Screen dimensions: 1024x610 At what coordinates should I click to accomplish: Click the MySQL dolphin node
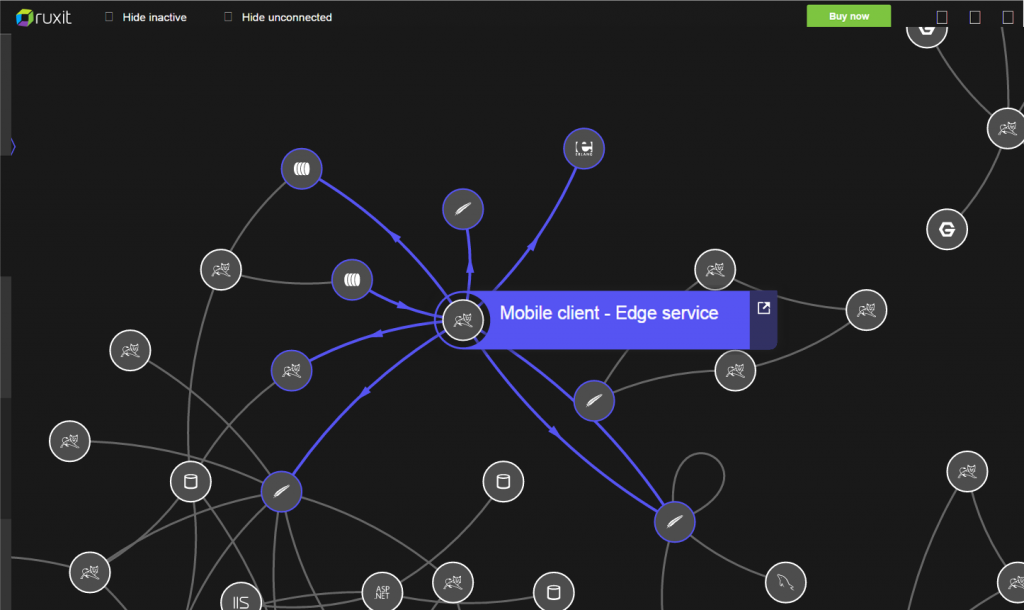coord(785,583)
